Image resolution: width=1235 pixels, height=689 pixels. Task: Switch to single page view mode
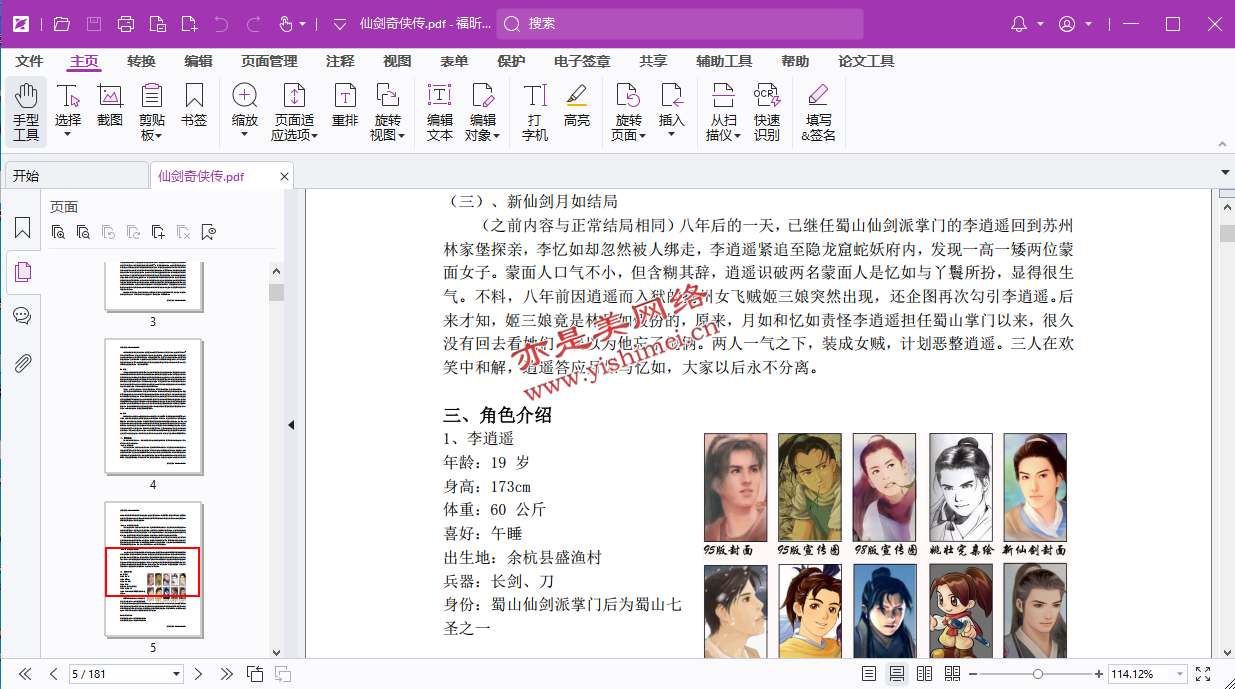[869, 674]
